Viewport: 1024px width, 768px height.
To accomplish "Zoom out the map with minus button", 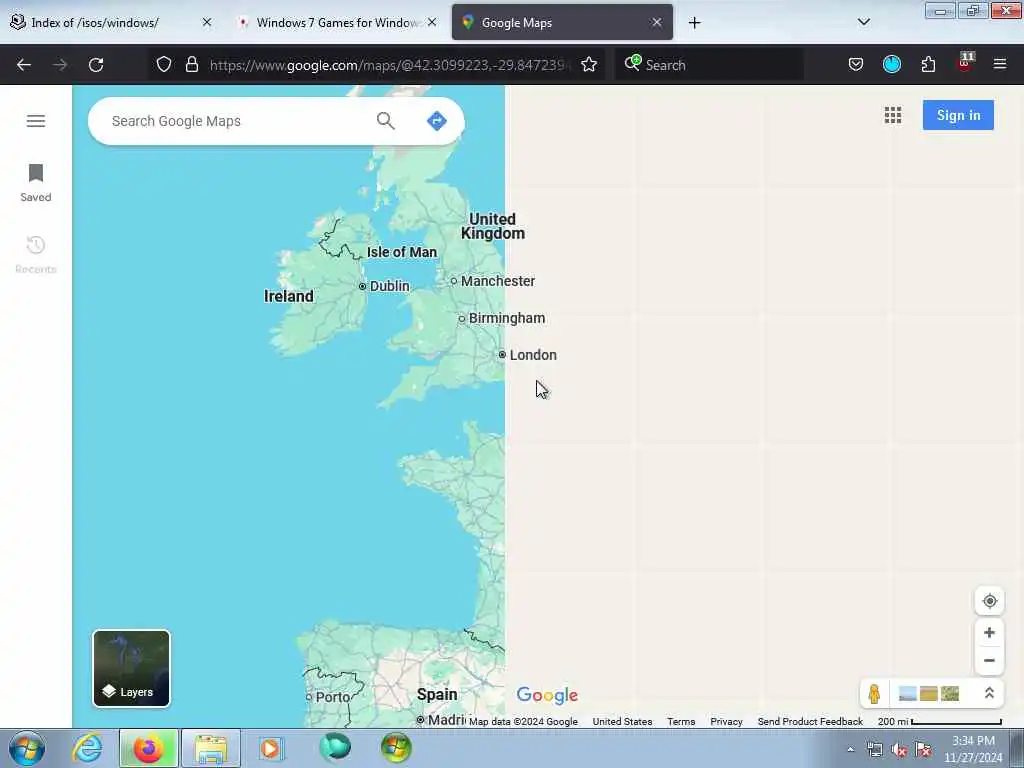I will pos(989,660).
